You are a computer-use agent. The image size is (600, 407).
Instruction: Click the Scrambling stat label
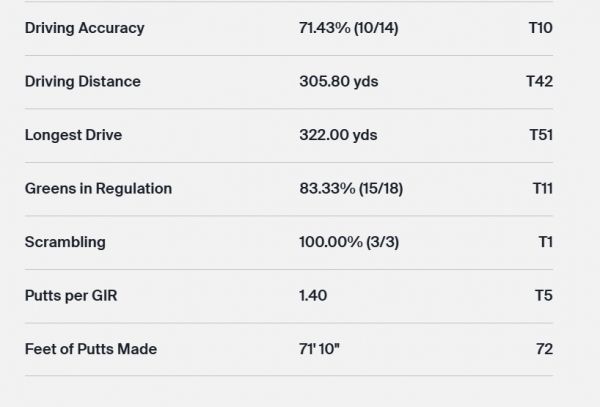65,242
